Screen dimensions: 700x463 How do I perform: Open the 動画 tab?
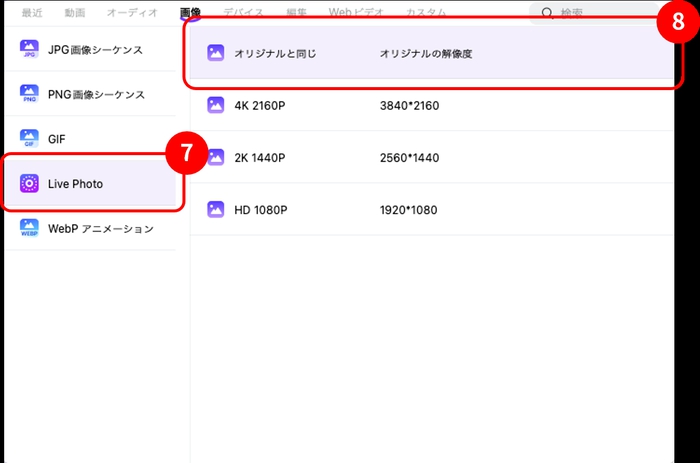click(75, 13)
